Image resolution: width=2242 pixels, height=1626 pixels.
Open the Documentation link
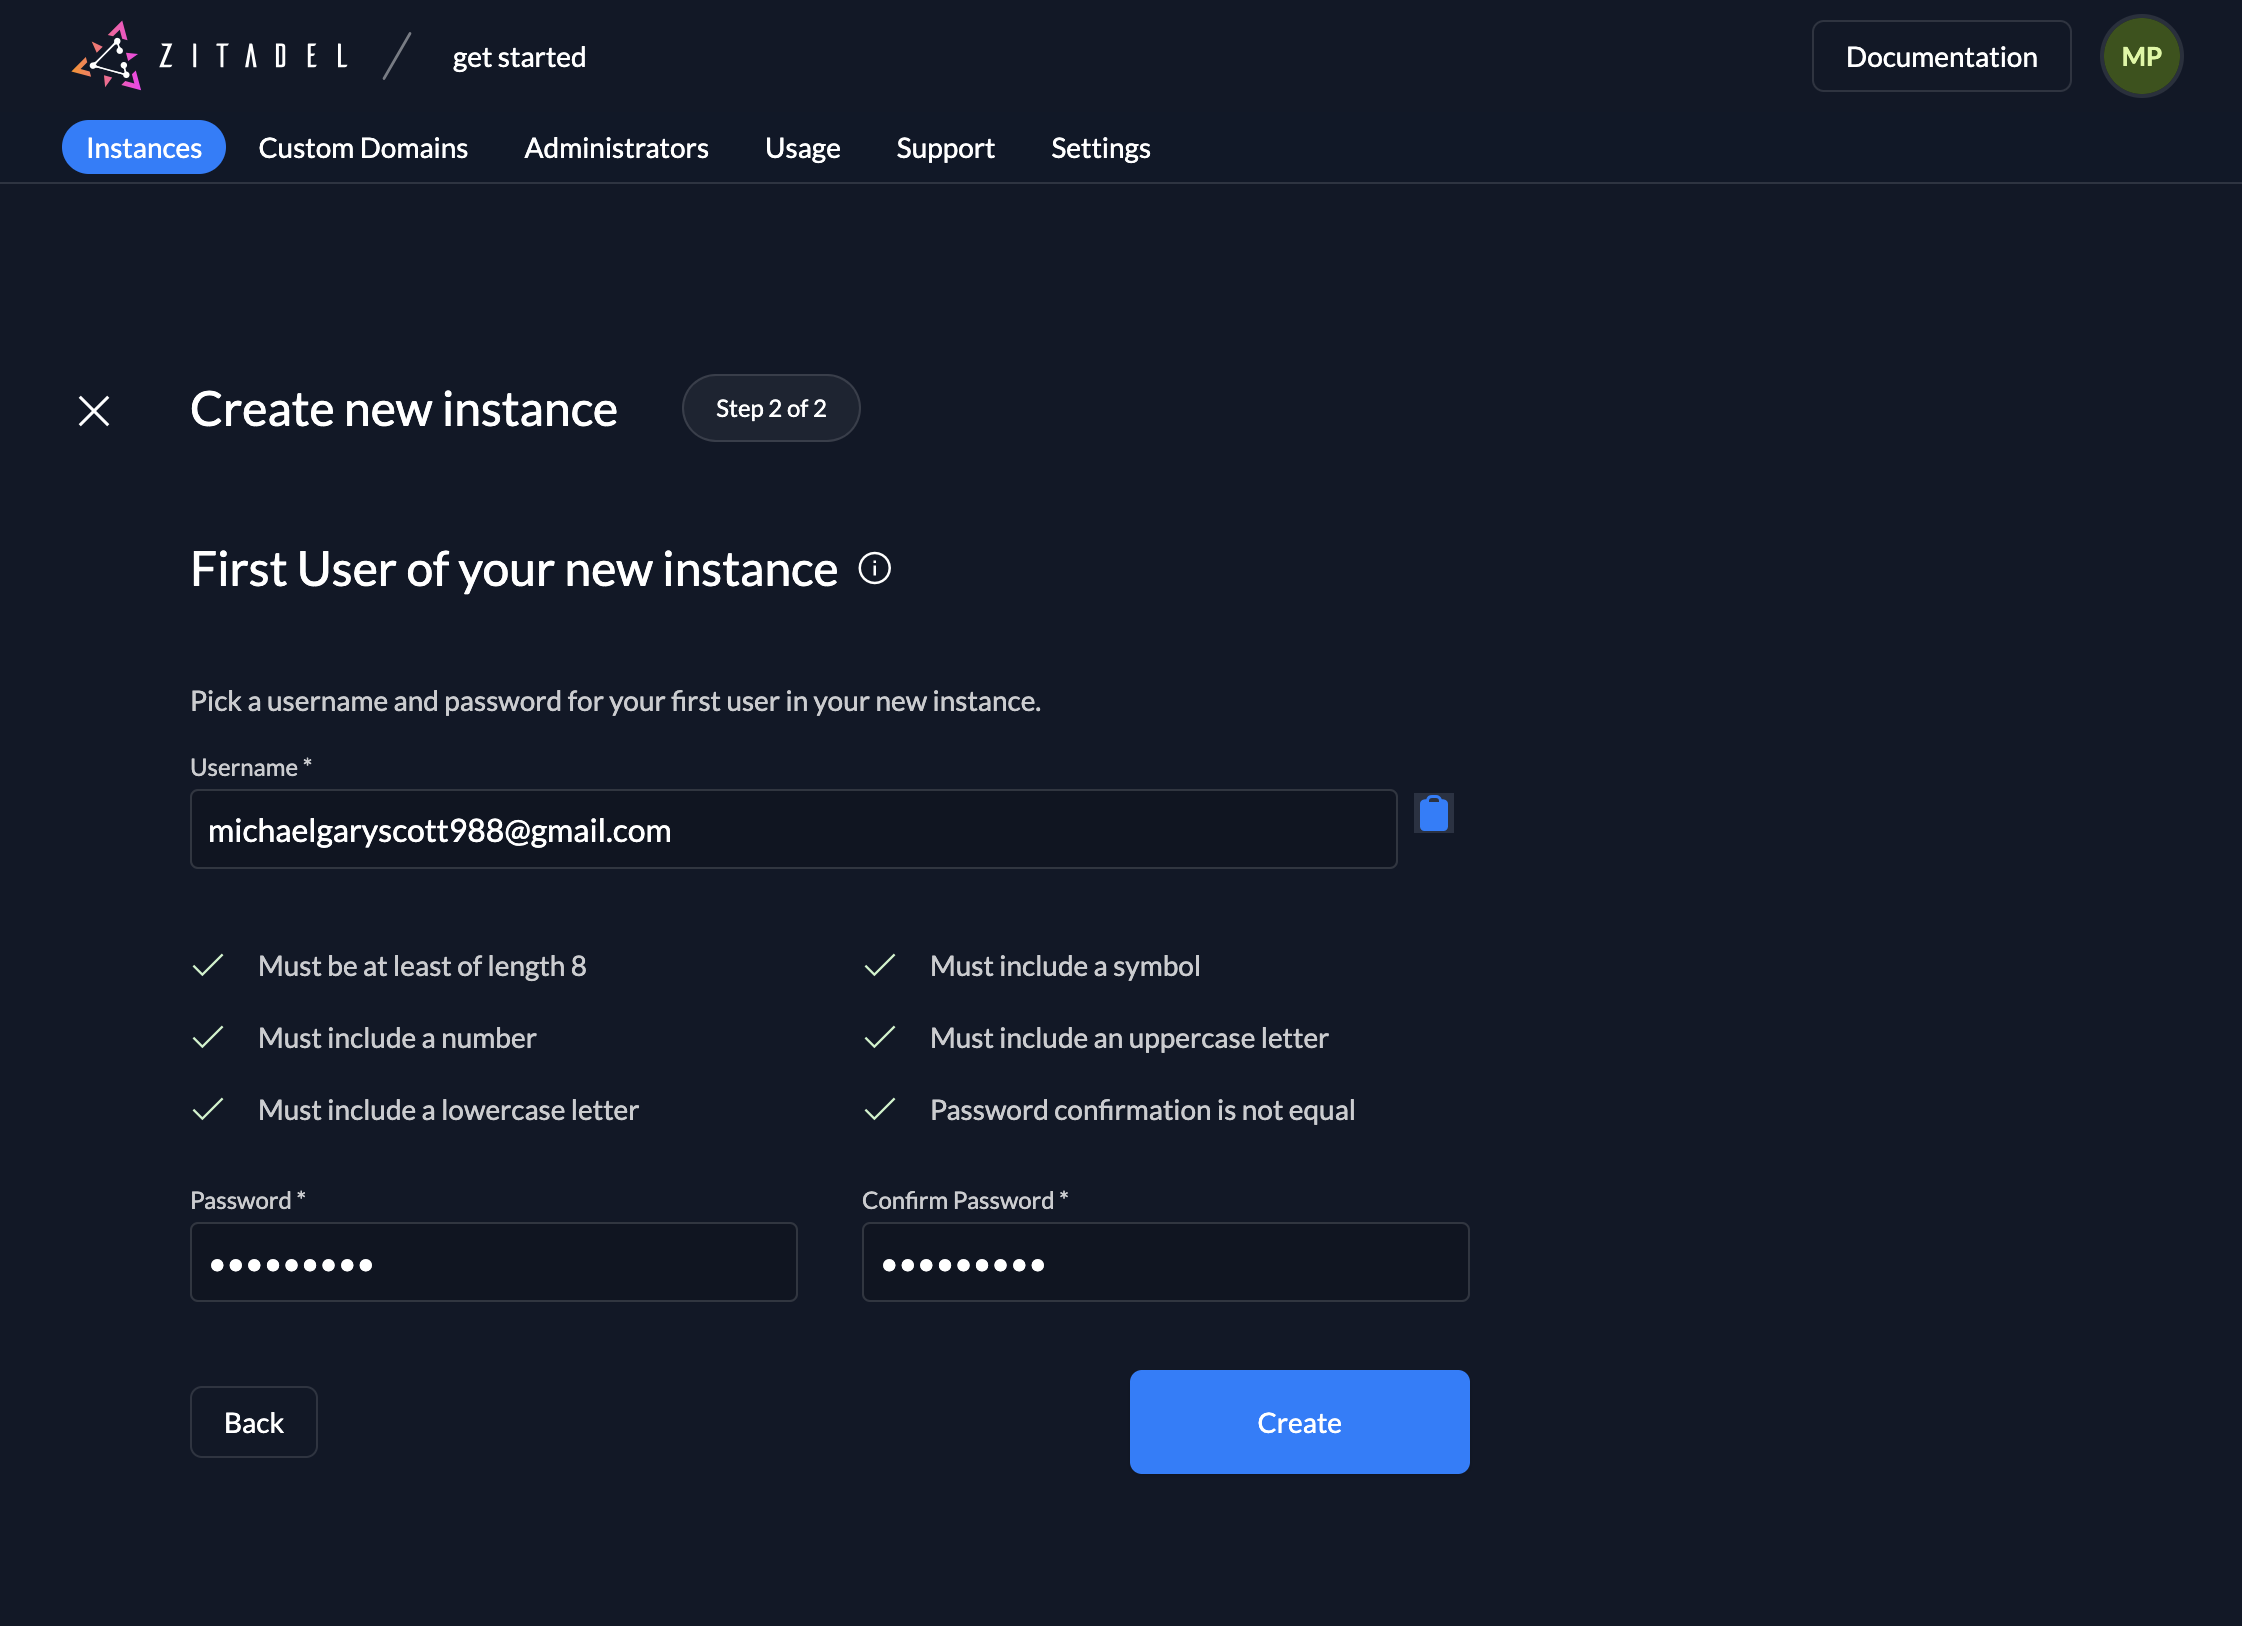(1940, 57)
